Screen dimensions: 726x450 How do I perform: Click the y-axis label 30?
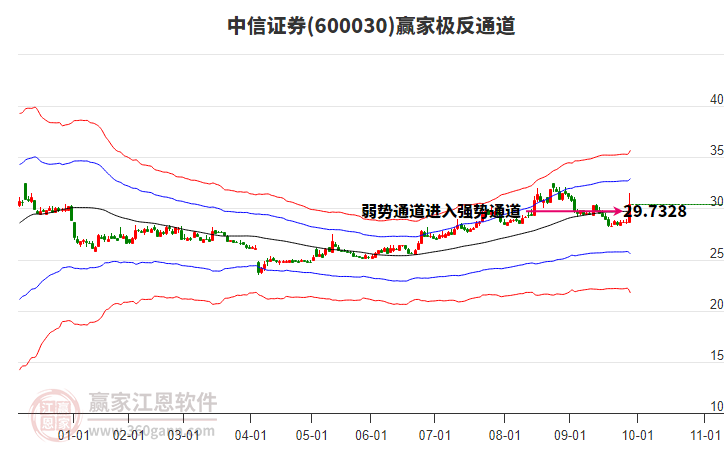click(x=717, y=201)
